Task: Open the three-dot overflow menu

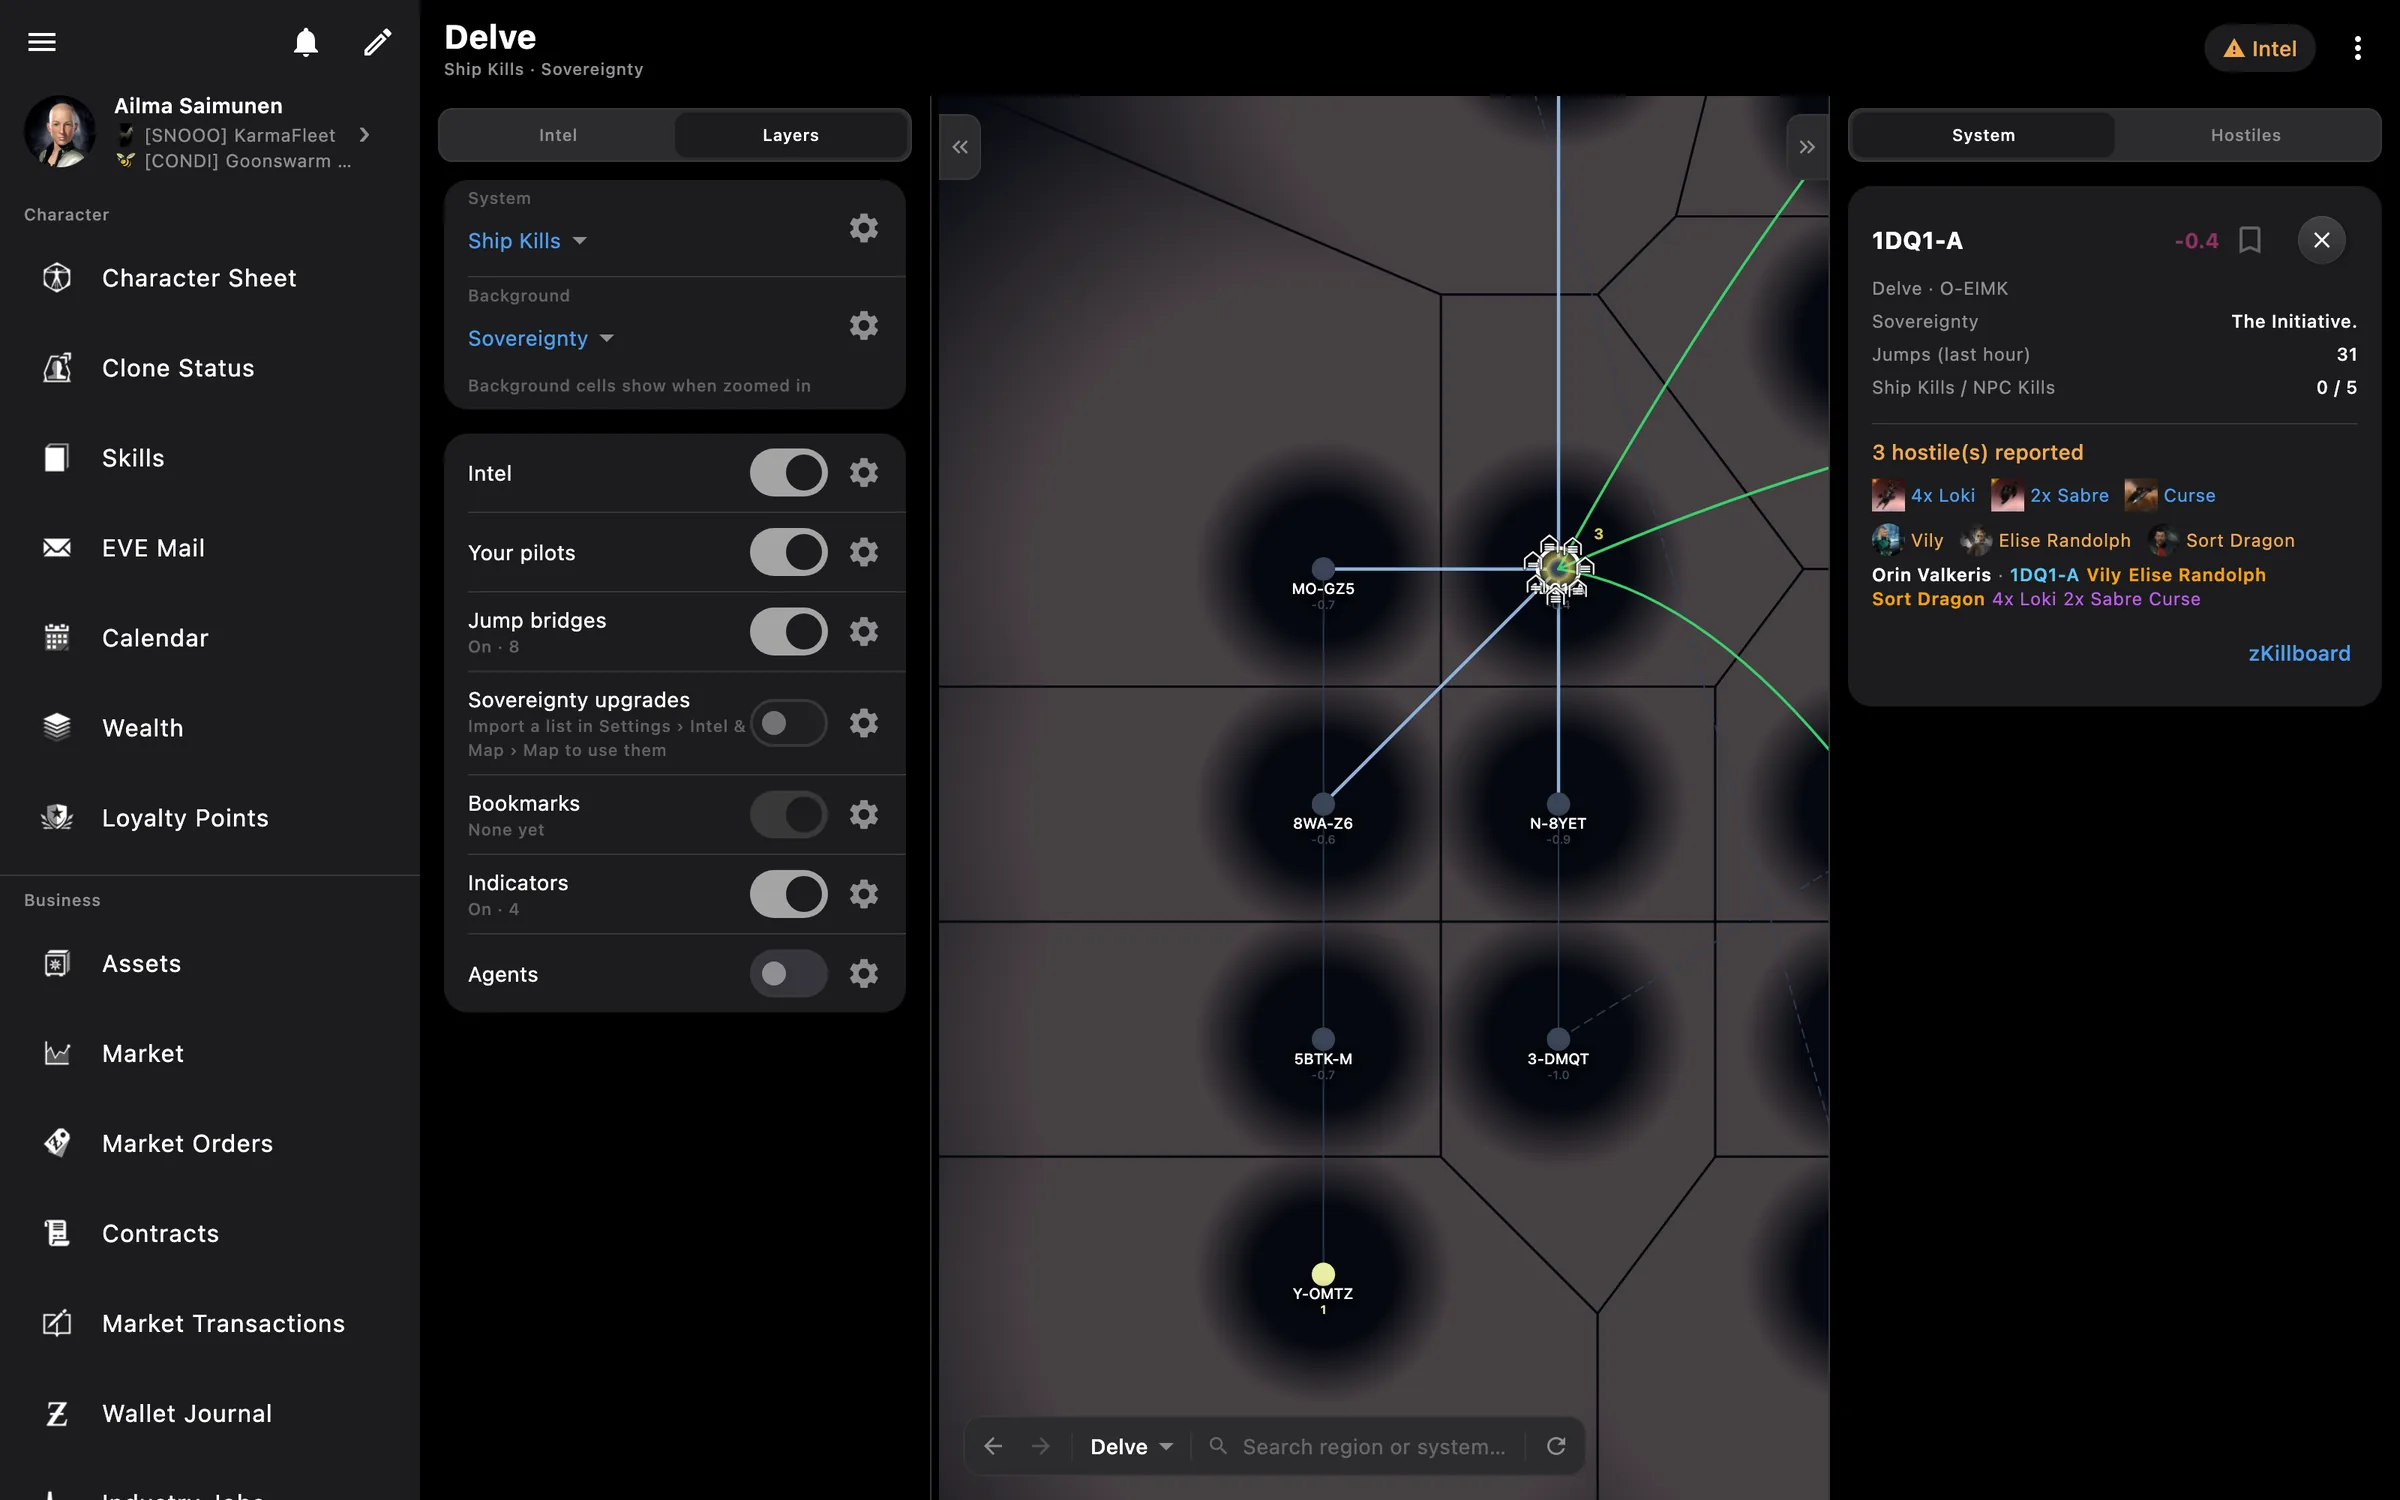Action: (x=2357, y=48)
